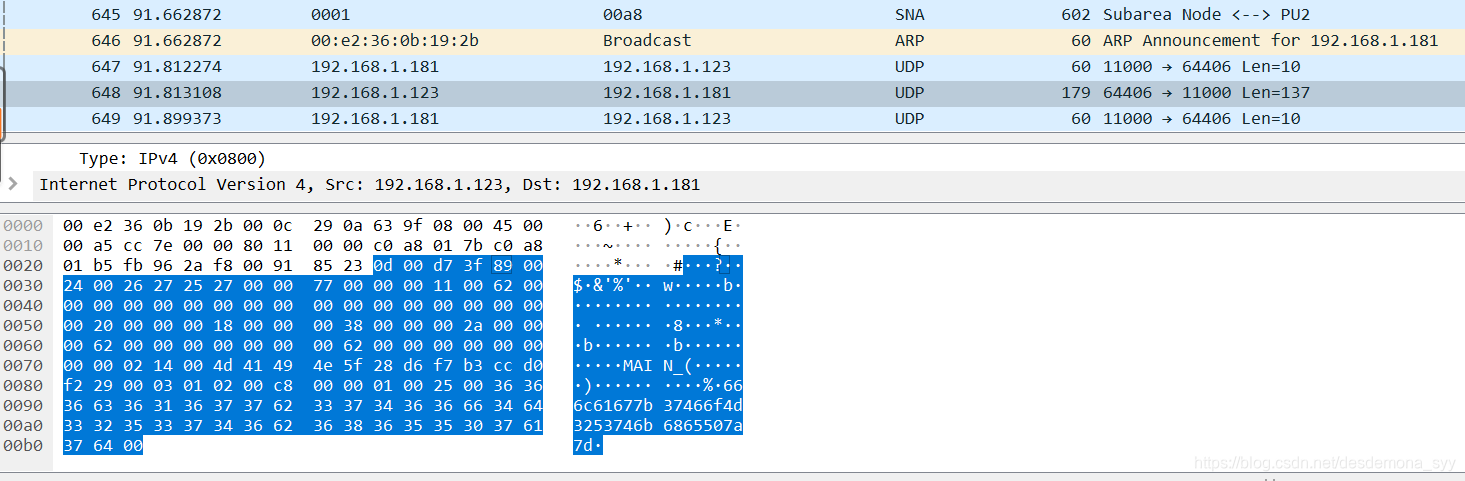Image resolution: width=1465 pixels, height=481 pixels.
Task: Click destination 192.168.1.123 in packet 647
Action: click(x=667, y=67)
